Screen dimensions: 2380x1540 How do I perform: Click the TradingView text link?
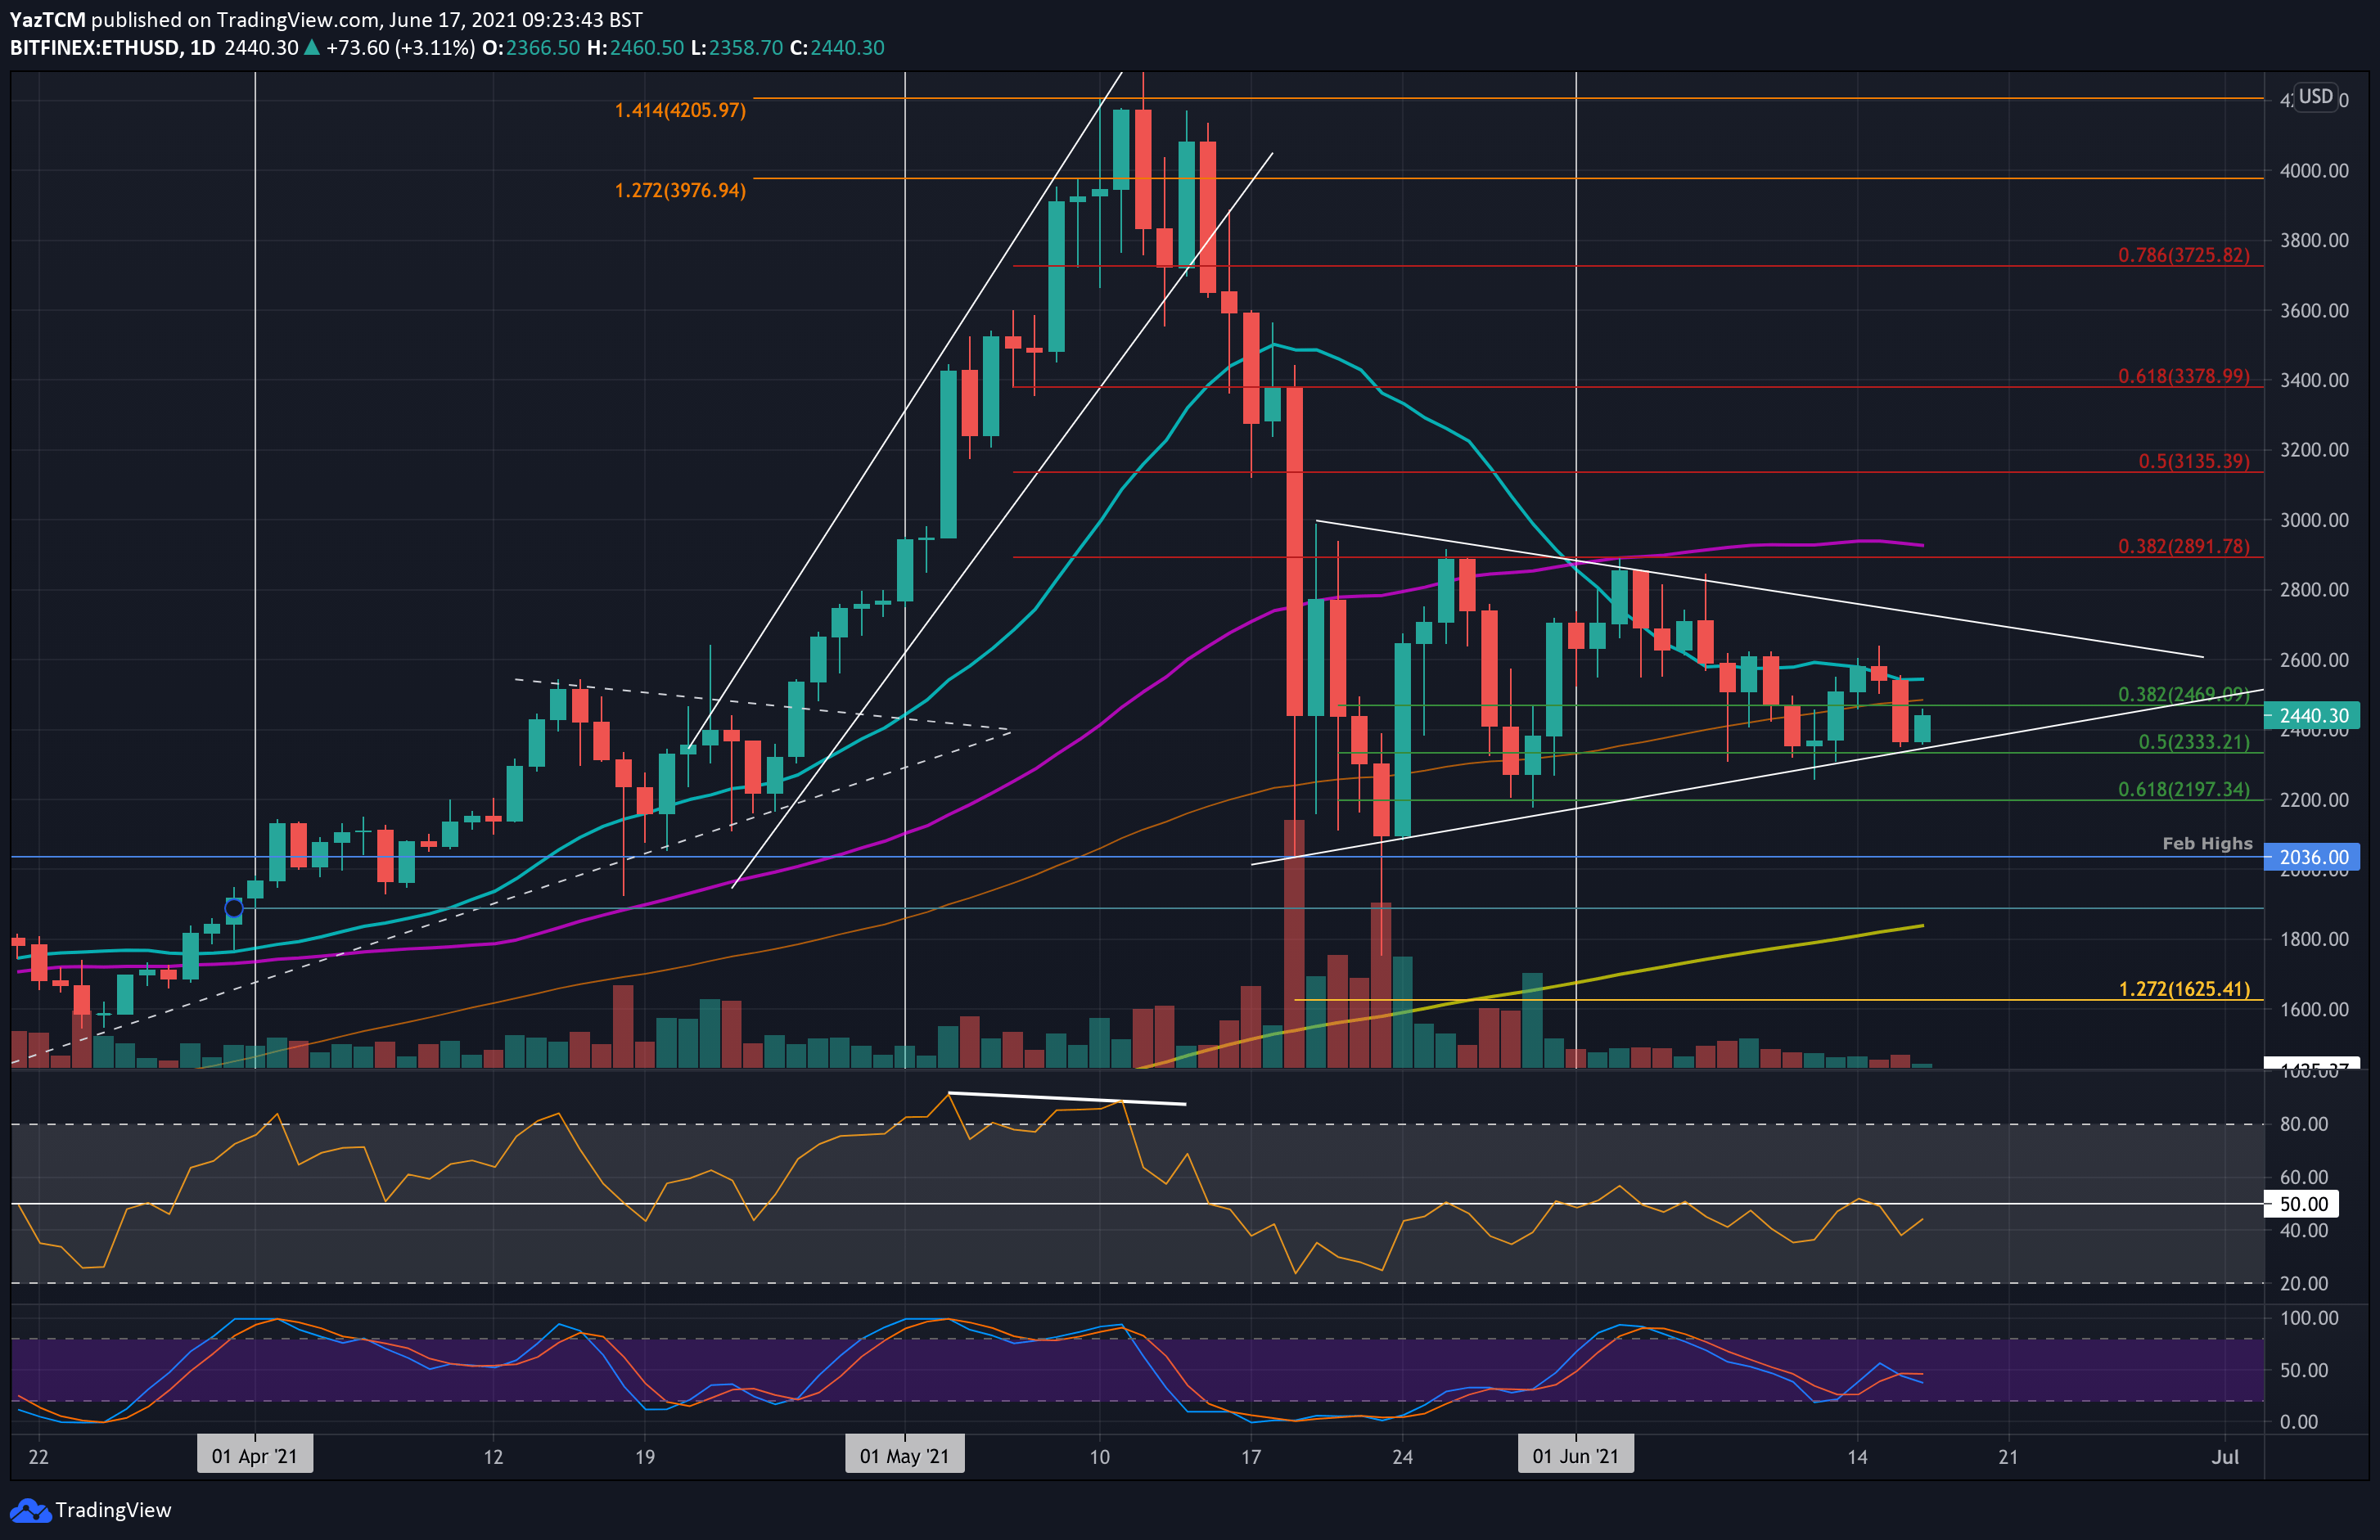pyautogui.click(x=113, y=1510)
